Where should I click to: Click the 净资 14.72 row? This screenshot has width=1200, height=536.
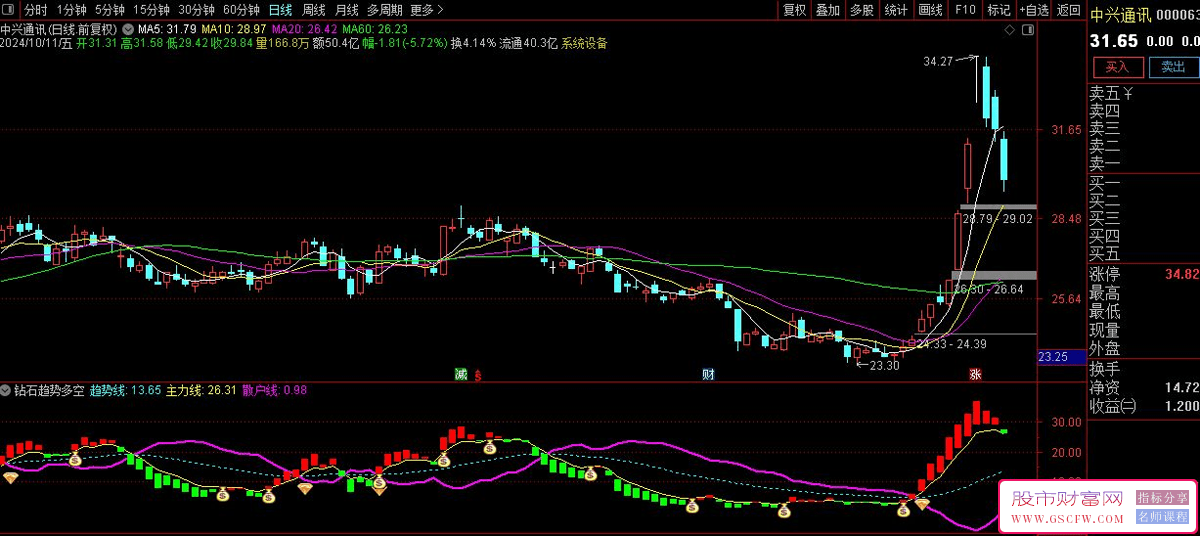1144,387
